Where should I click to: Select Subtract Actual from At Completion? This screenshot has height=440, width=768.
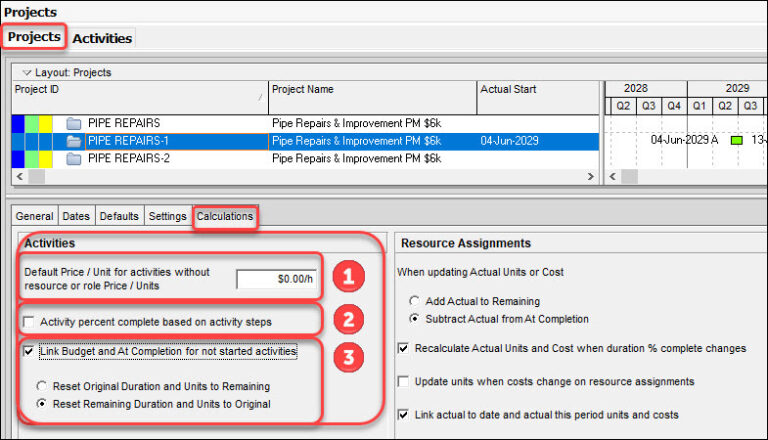[415, 319]
